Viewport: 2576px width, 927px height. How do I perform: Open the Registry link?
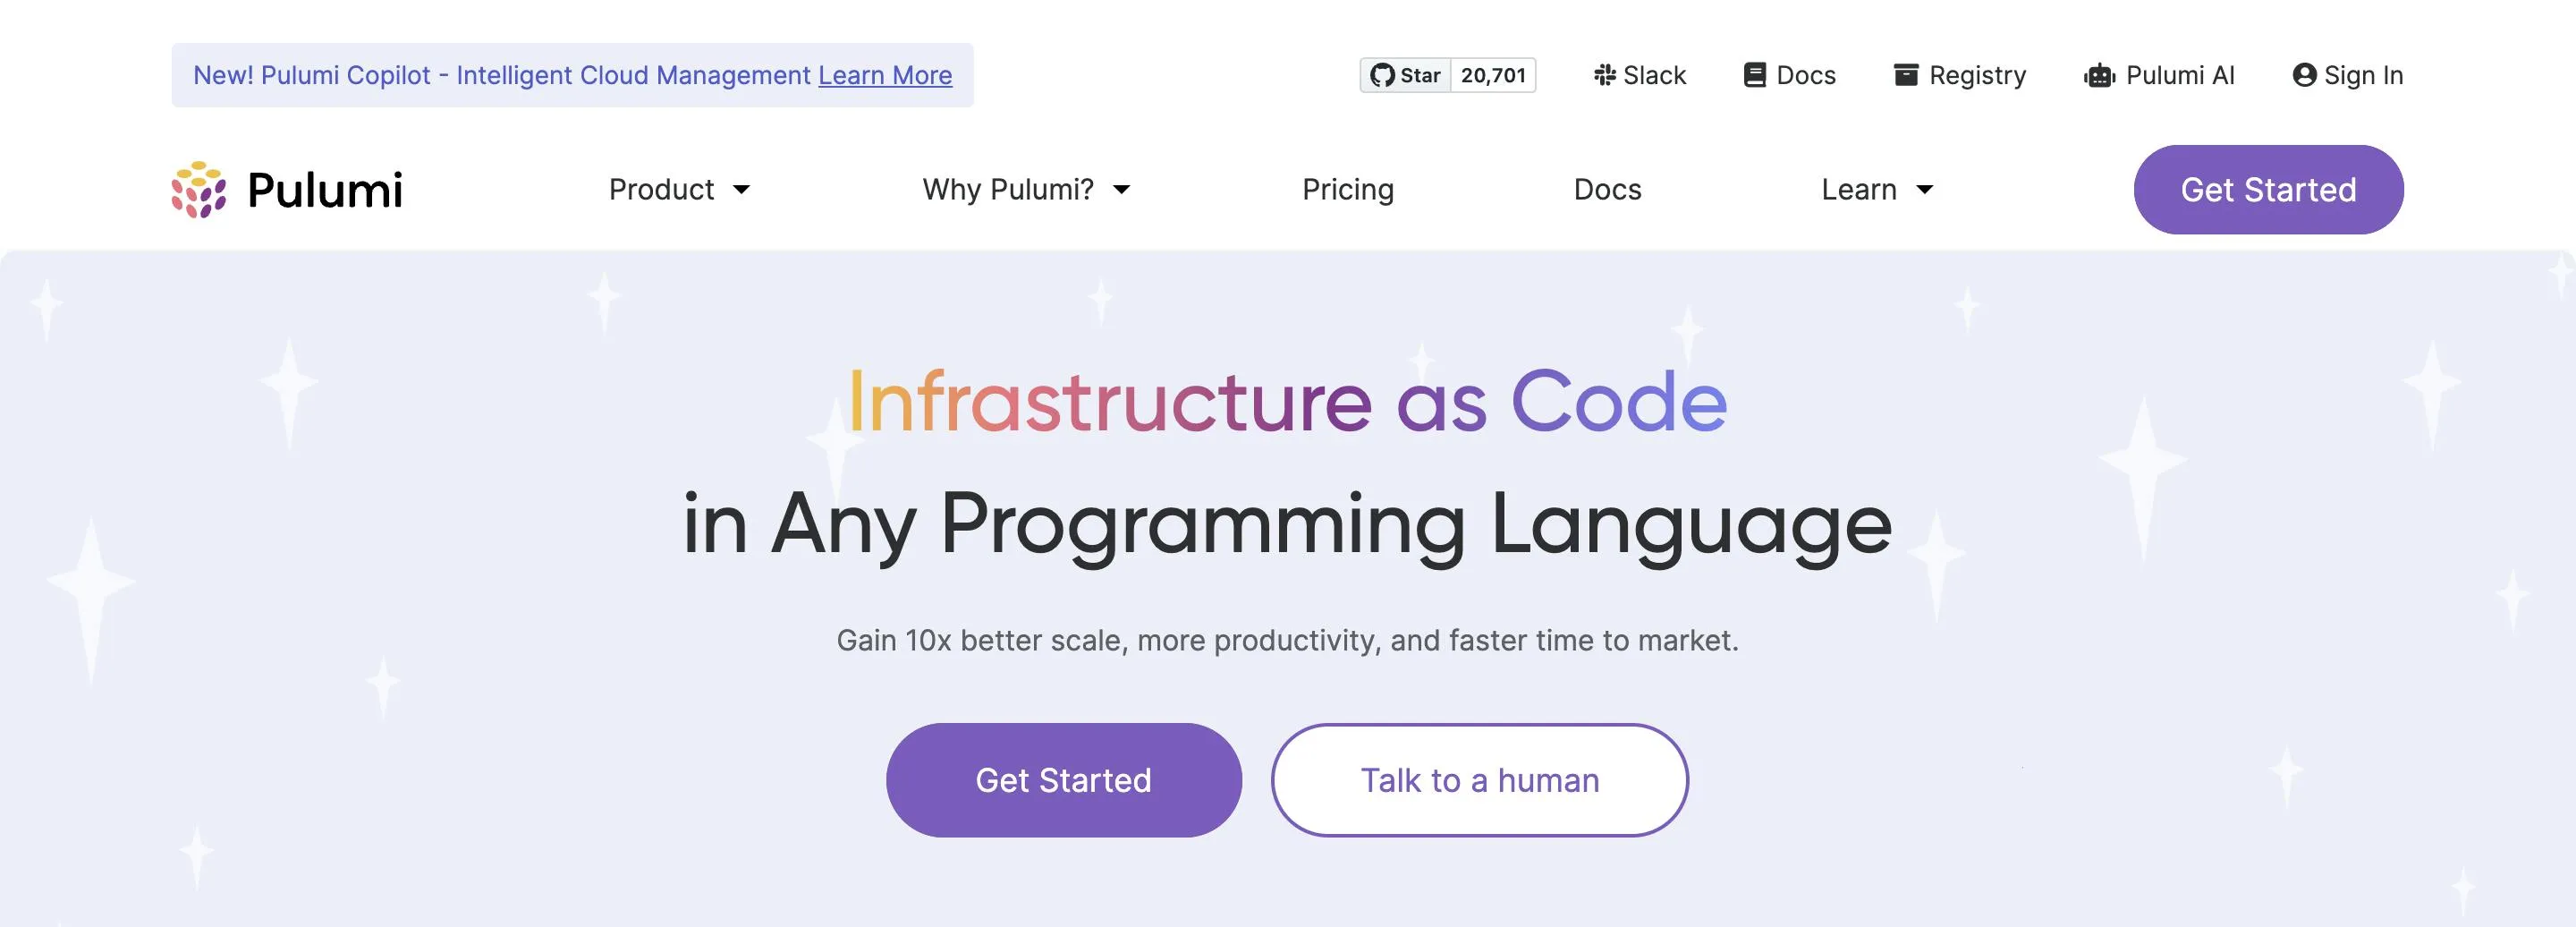pos(1960,75)
